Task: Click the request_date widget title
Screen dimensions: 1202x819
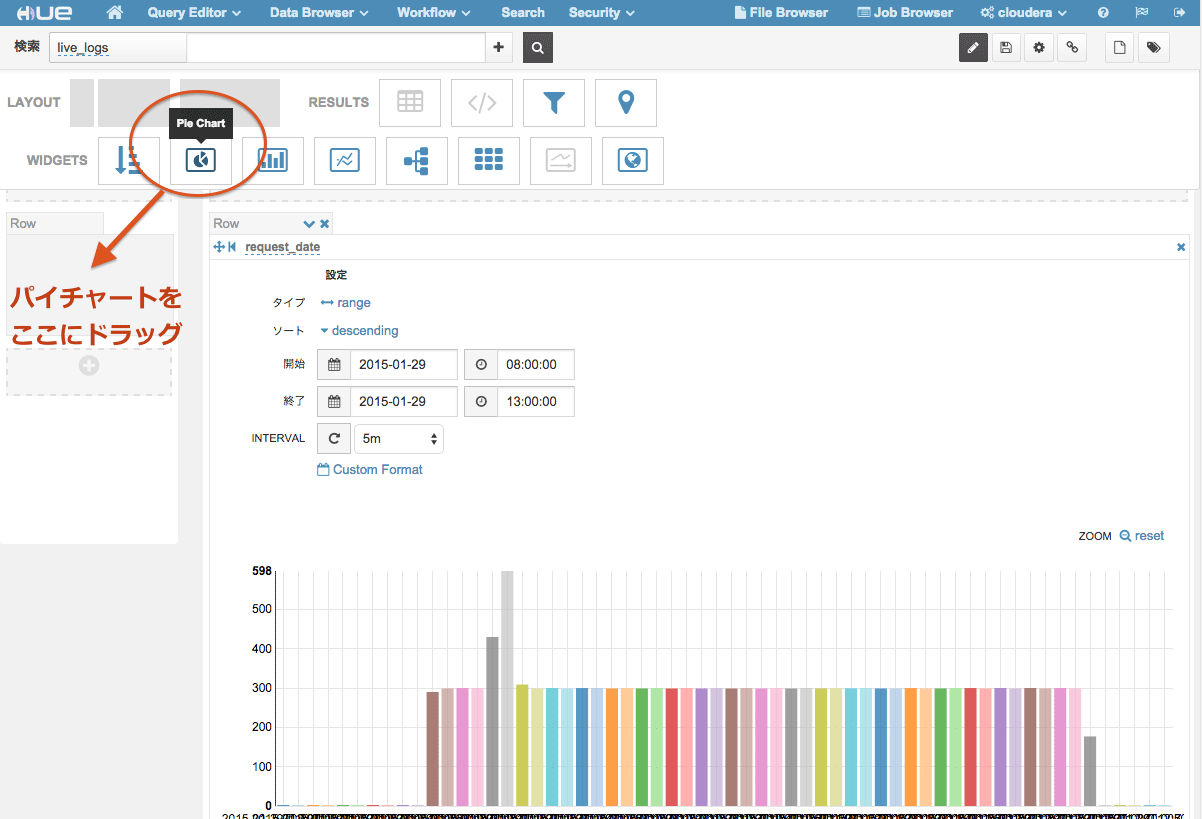Action: point(283,247)
